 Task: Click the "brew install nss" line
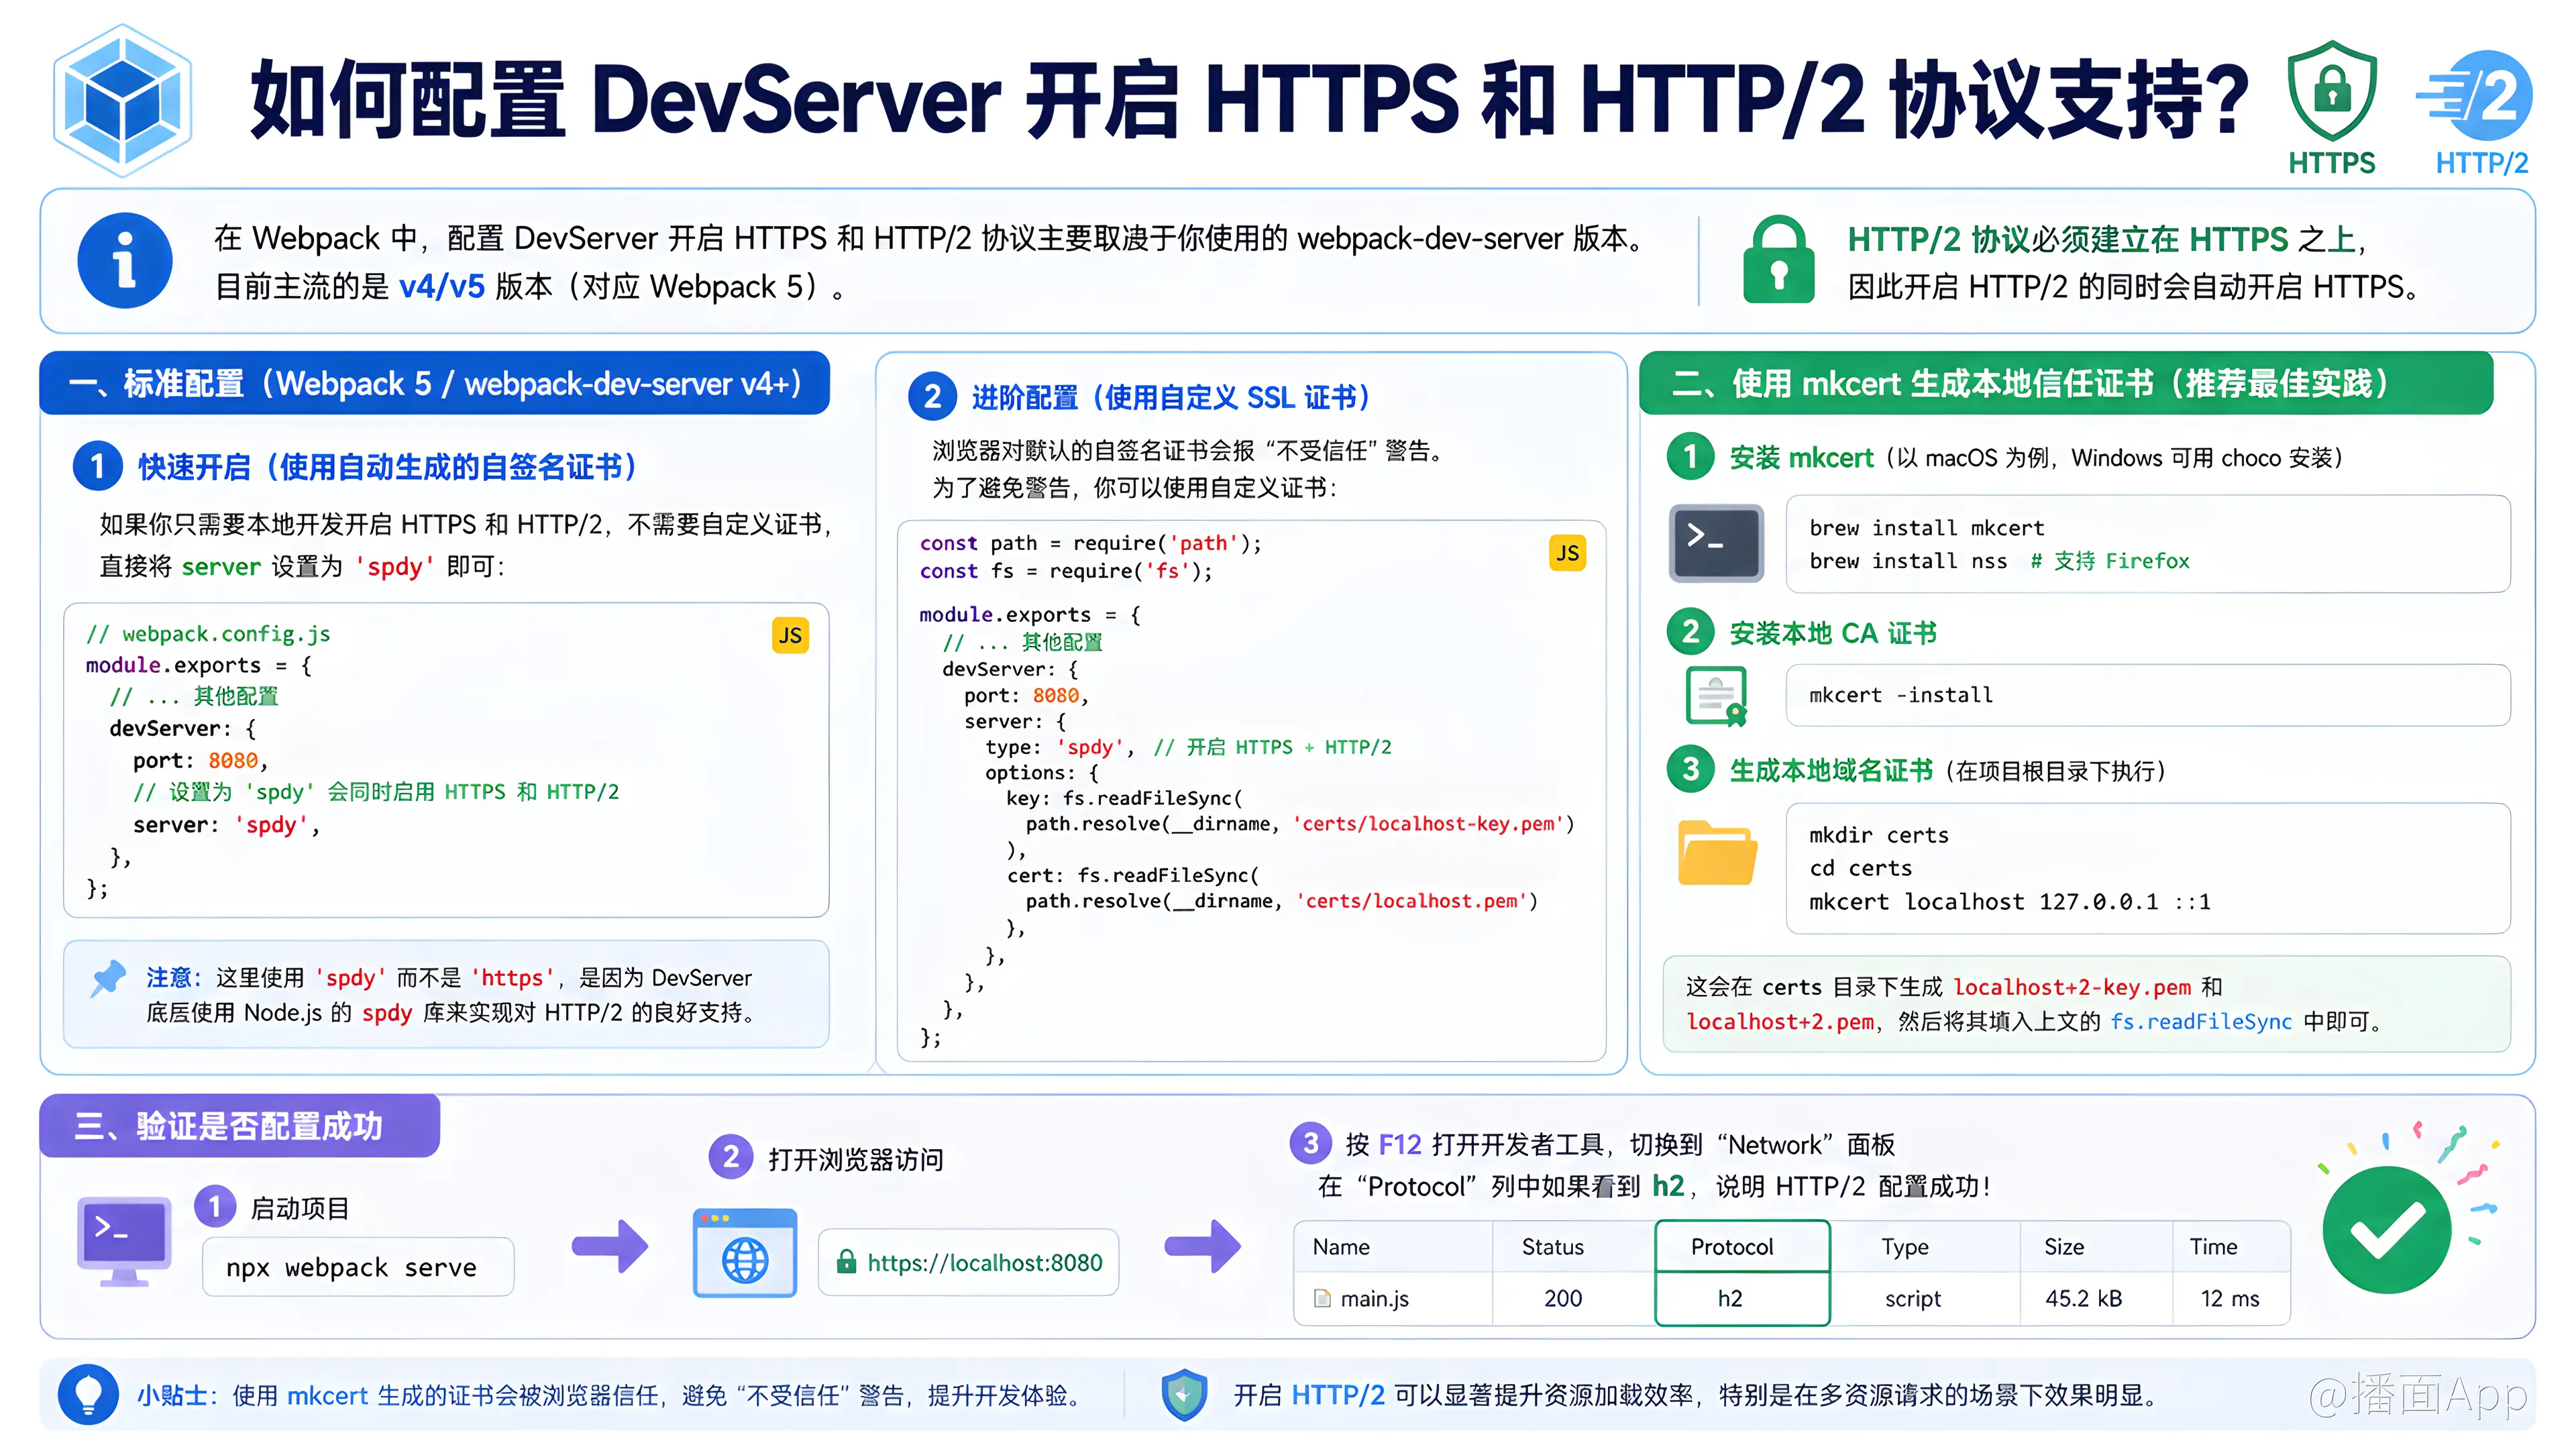coord(1999,561)
